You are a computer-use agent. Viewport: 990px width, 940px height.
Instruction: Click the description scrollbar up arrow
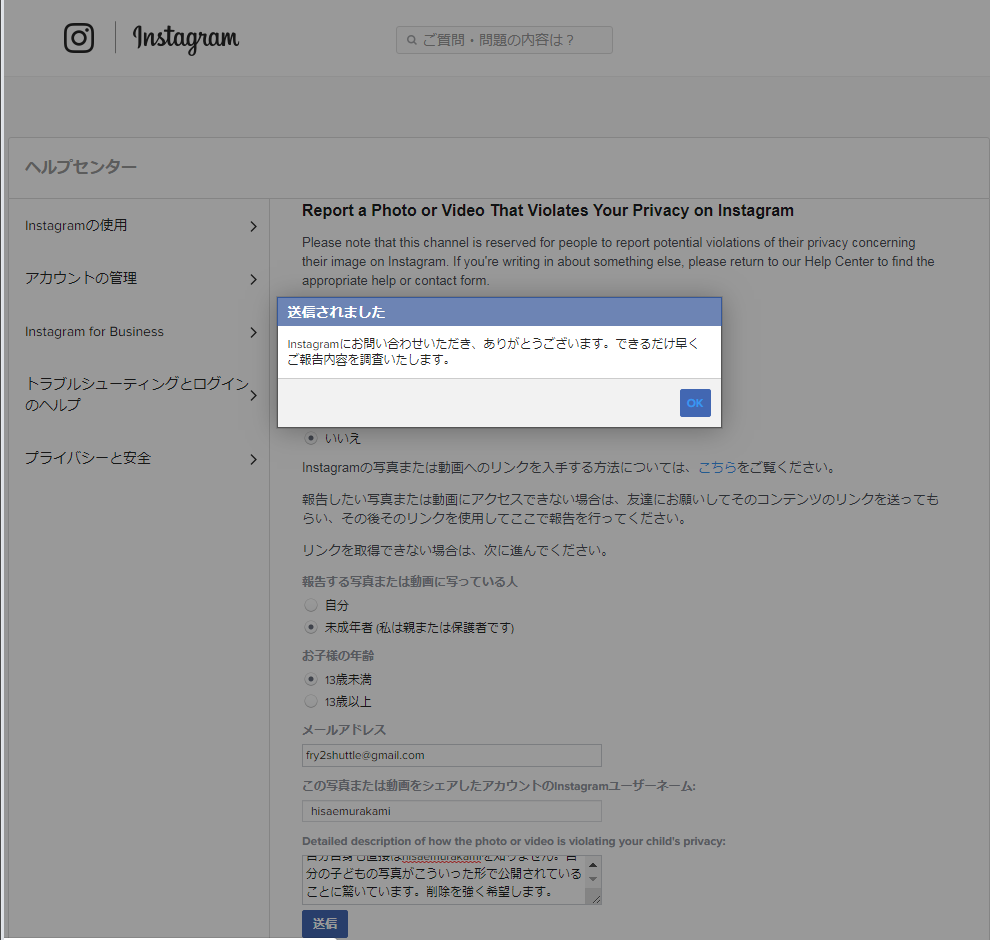coord(593,865)
